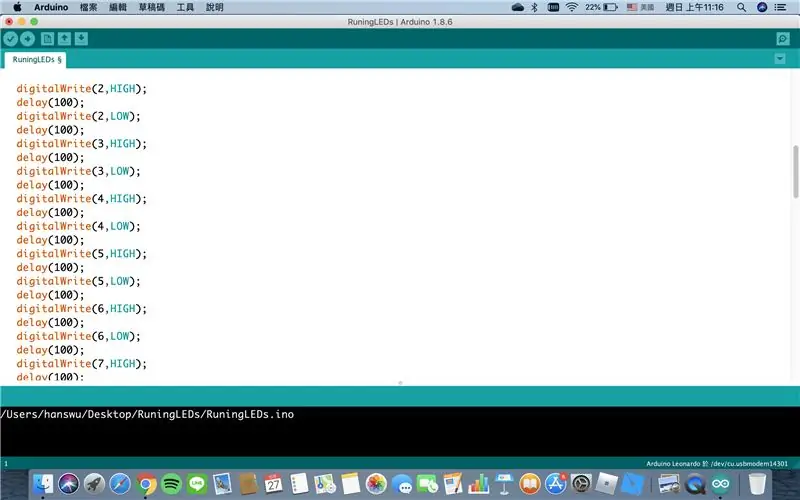Open a sketch using the up-arrow icon
Screen dimensions: 800x500
64,39
